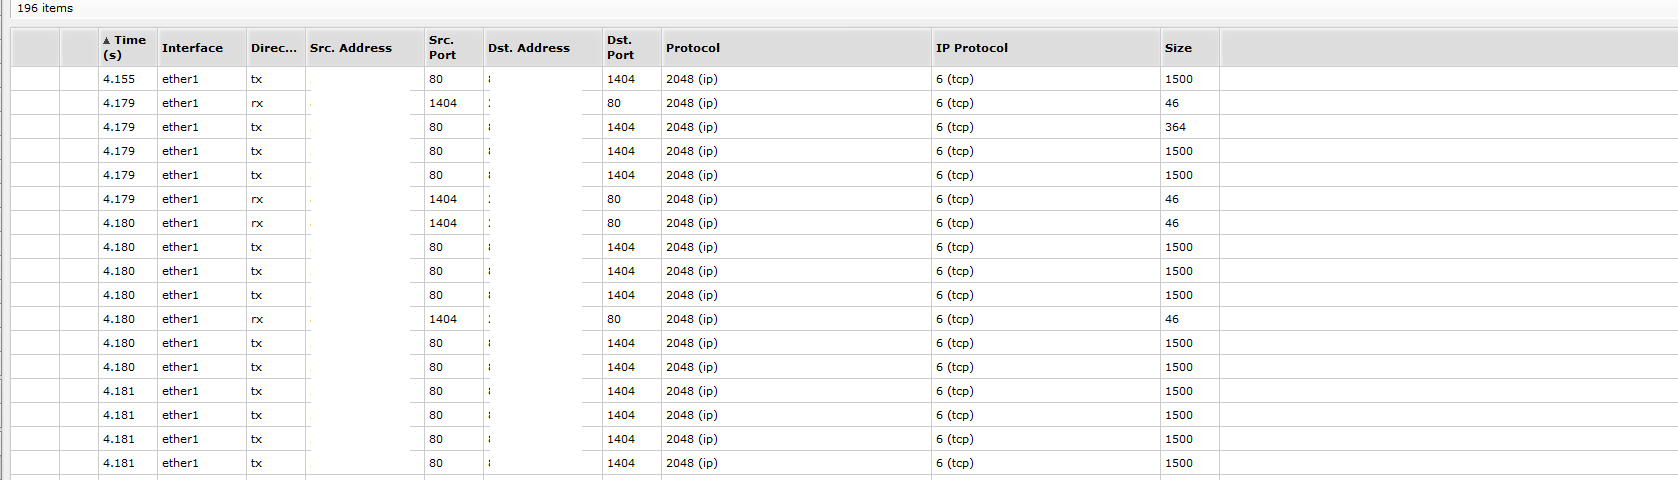Click the IP Protocol column header
This screenshot has height=480, width=1678.
coord(1046,48)
